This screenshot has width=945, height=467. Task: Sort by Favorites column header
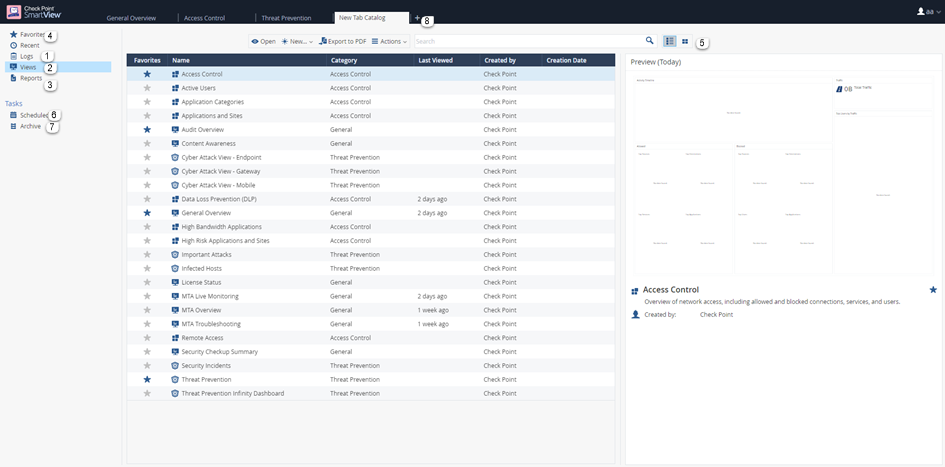pyautogui.click(x=147, y=60)
